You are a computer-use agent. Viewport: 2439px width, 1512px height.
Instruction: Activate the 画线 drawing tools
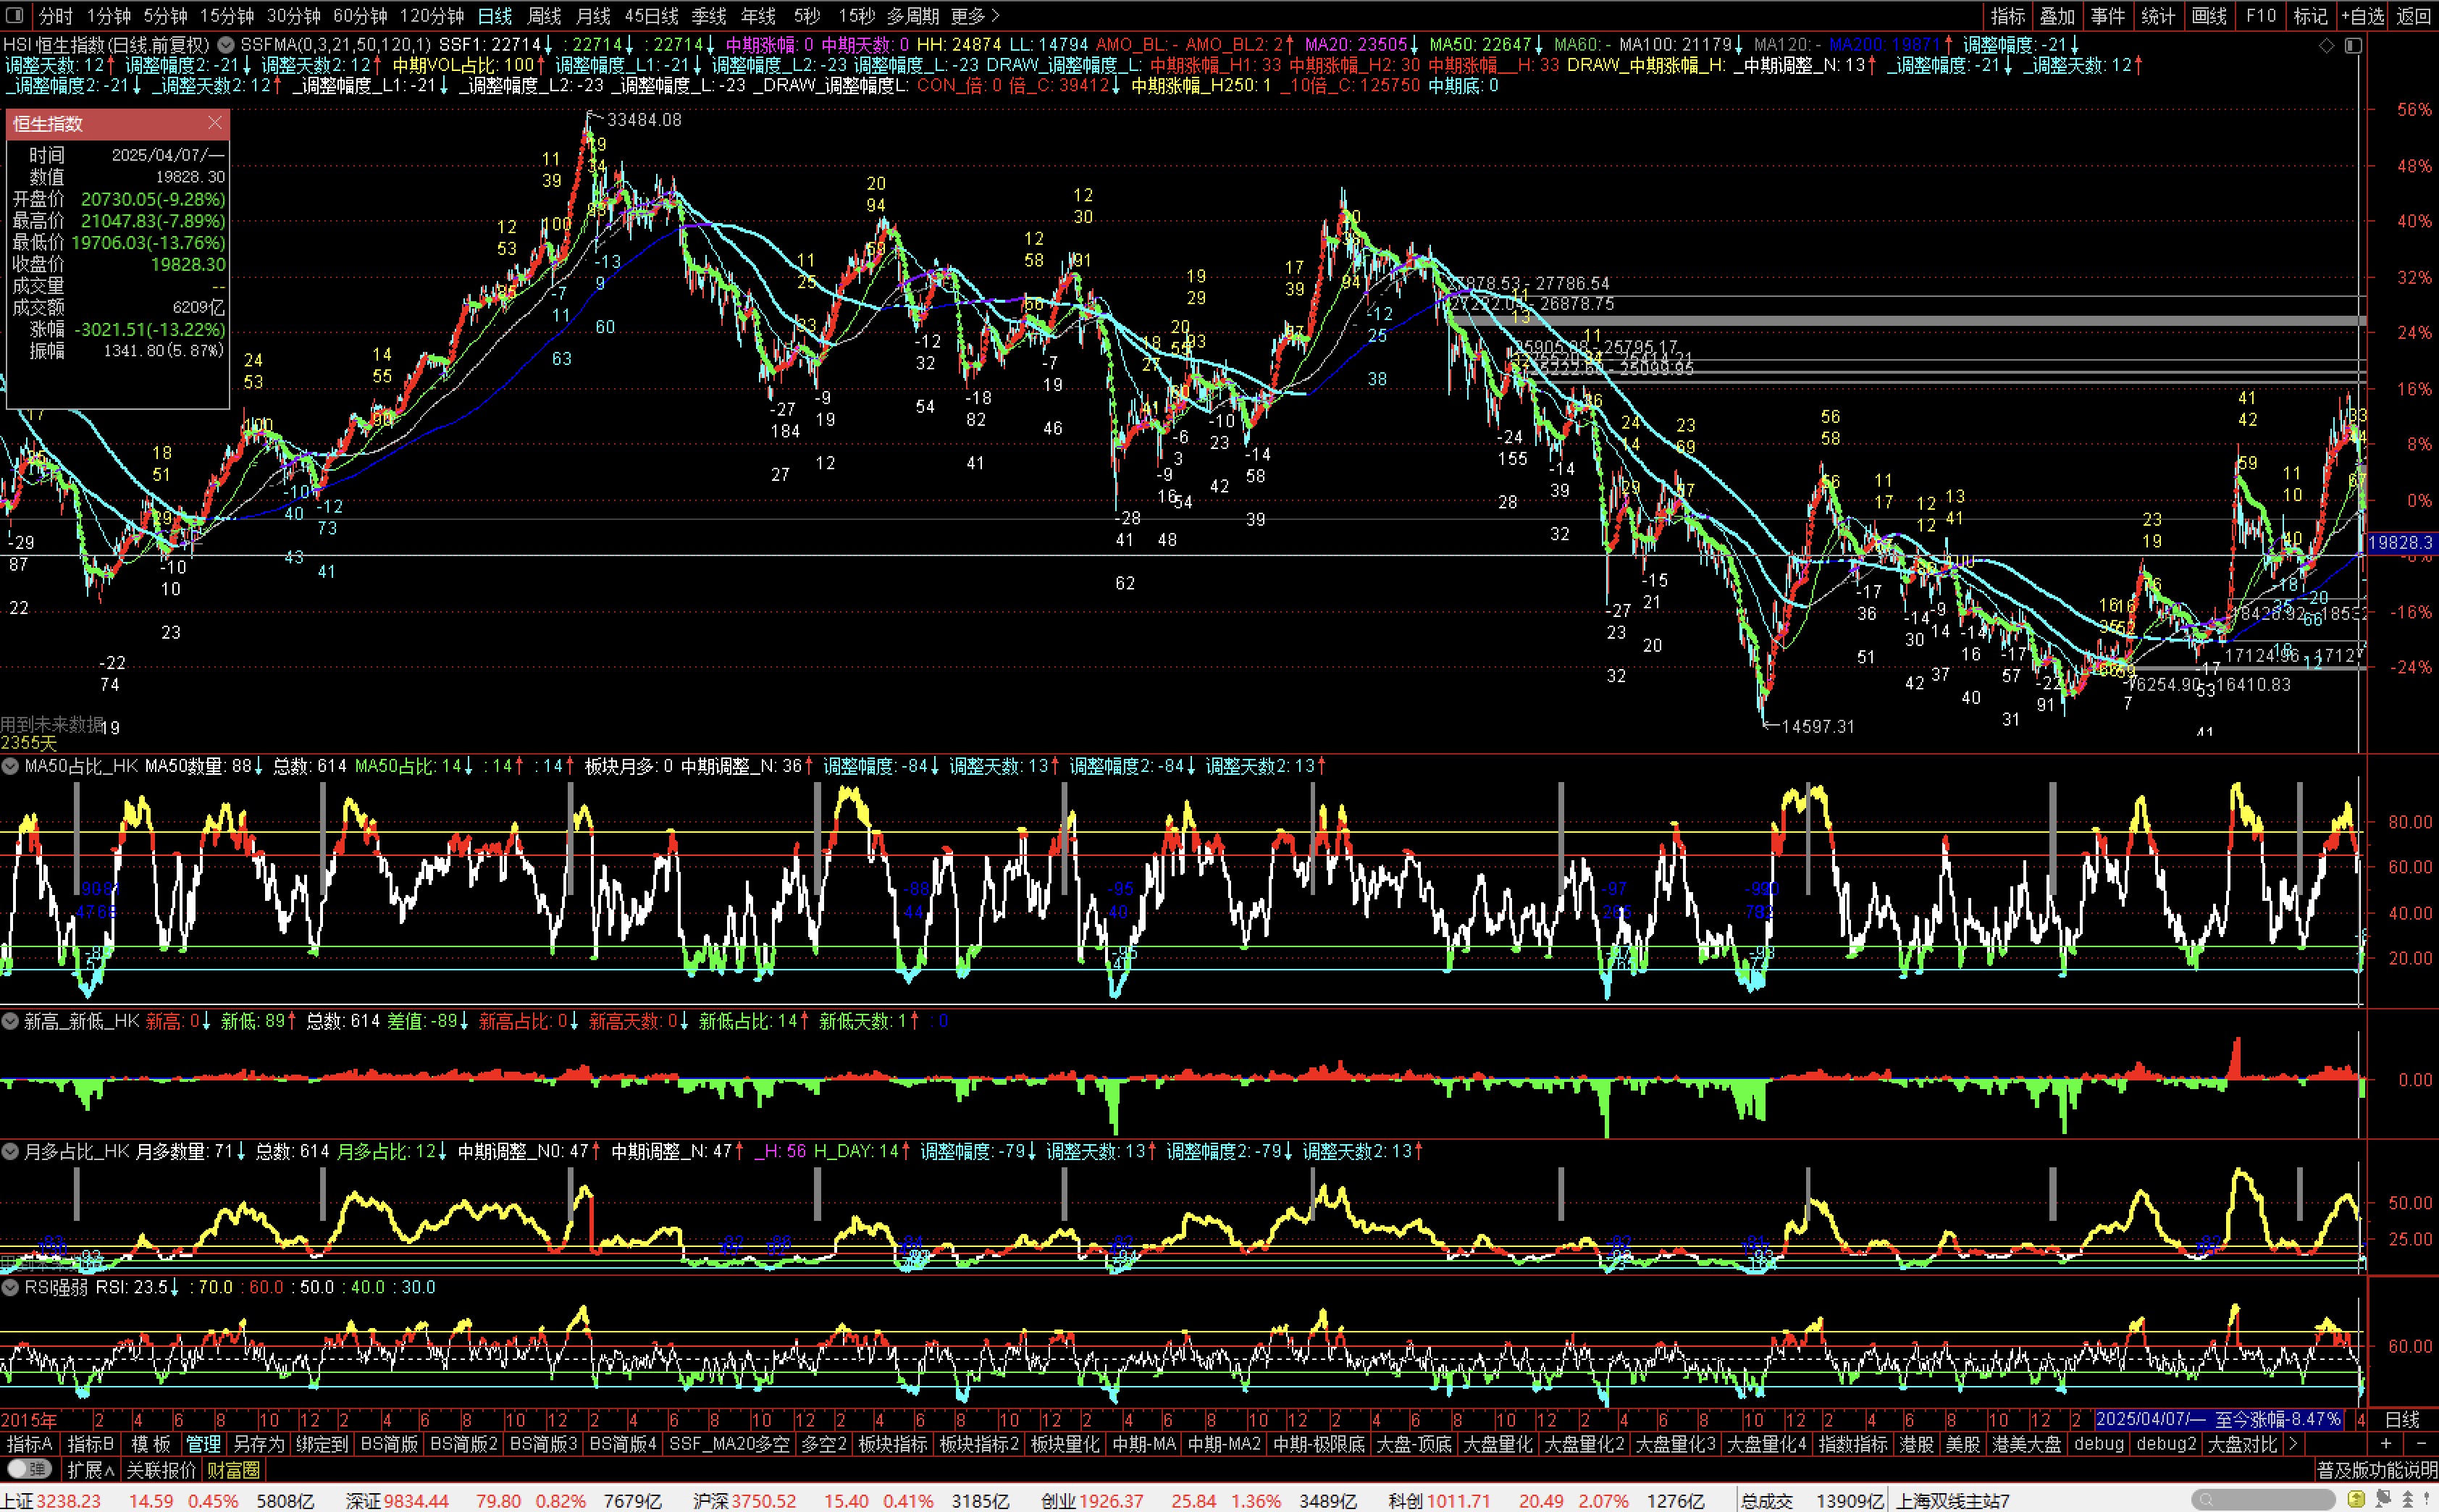[x=2209, y=15]
